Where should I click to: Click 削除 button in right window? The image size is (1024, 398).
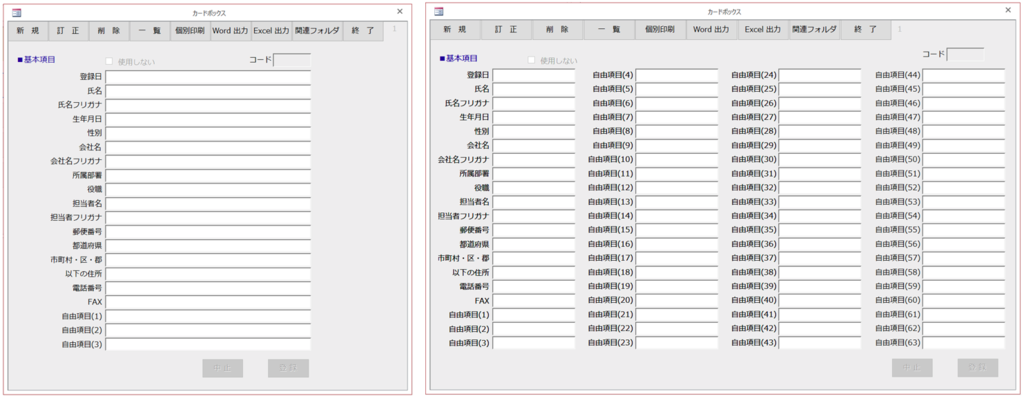pos(557,29)
